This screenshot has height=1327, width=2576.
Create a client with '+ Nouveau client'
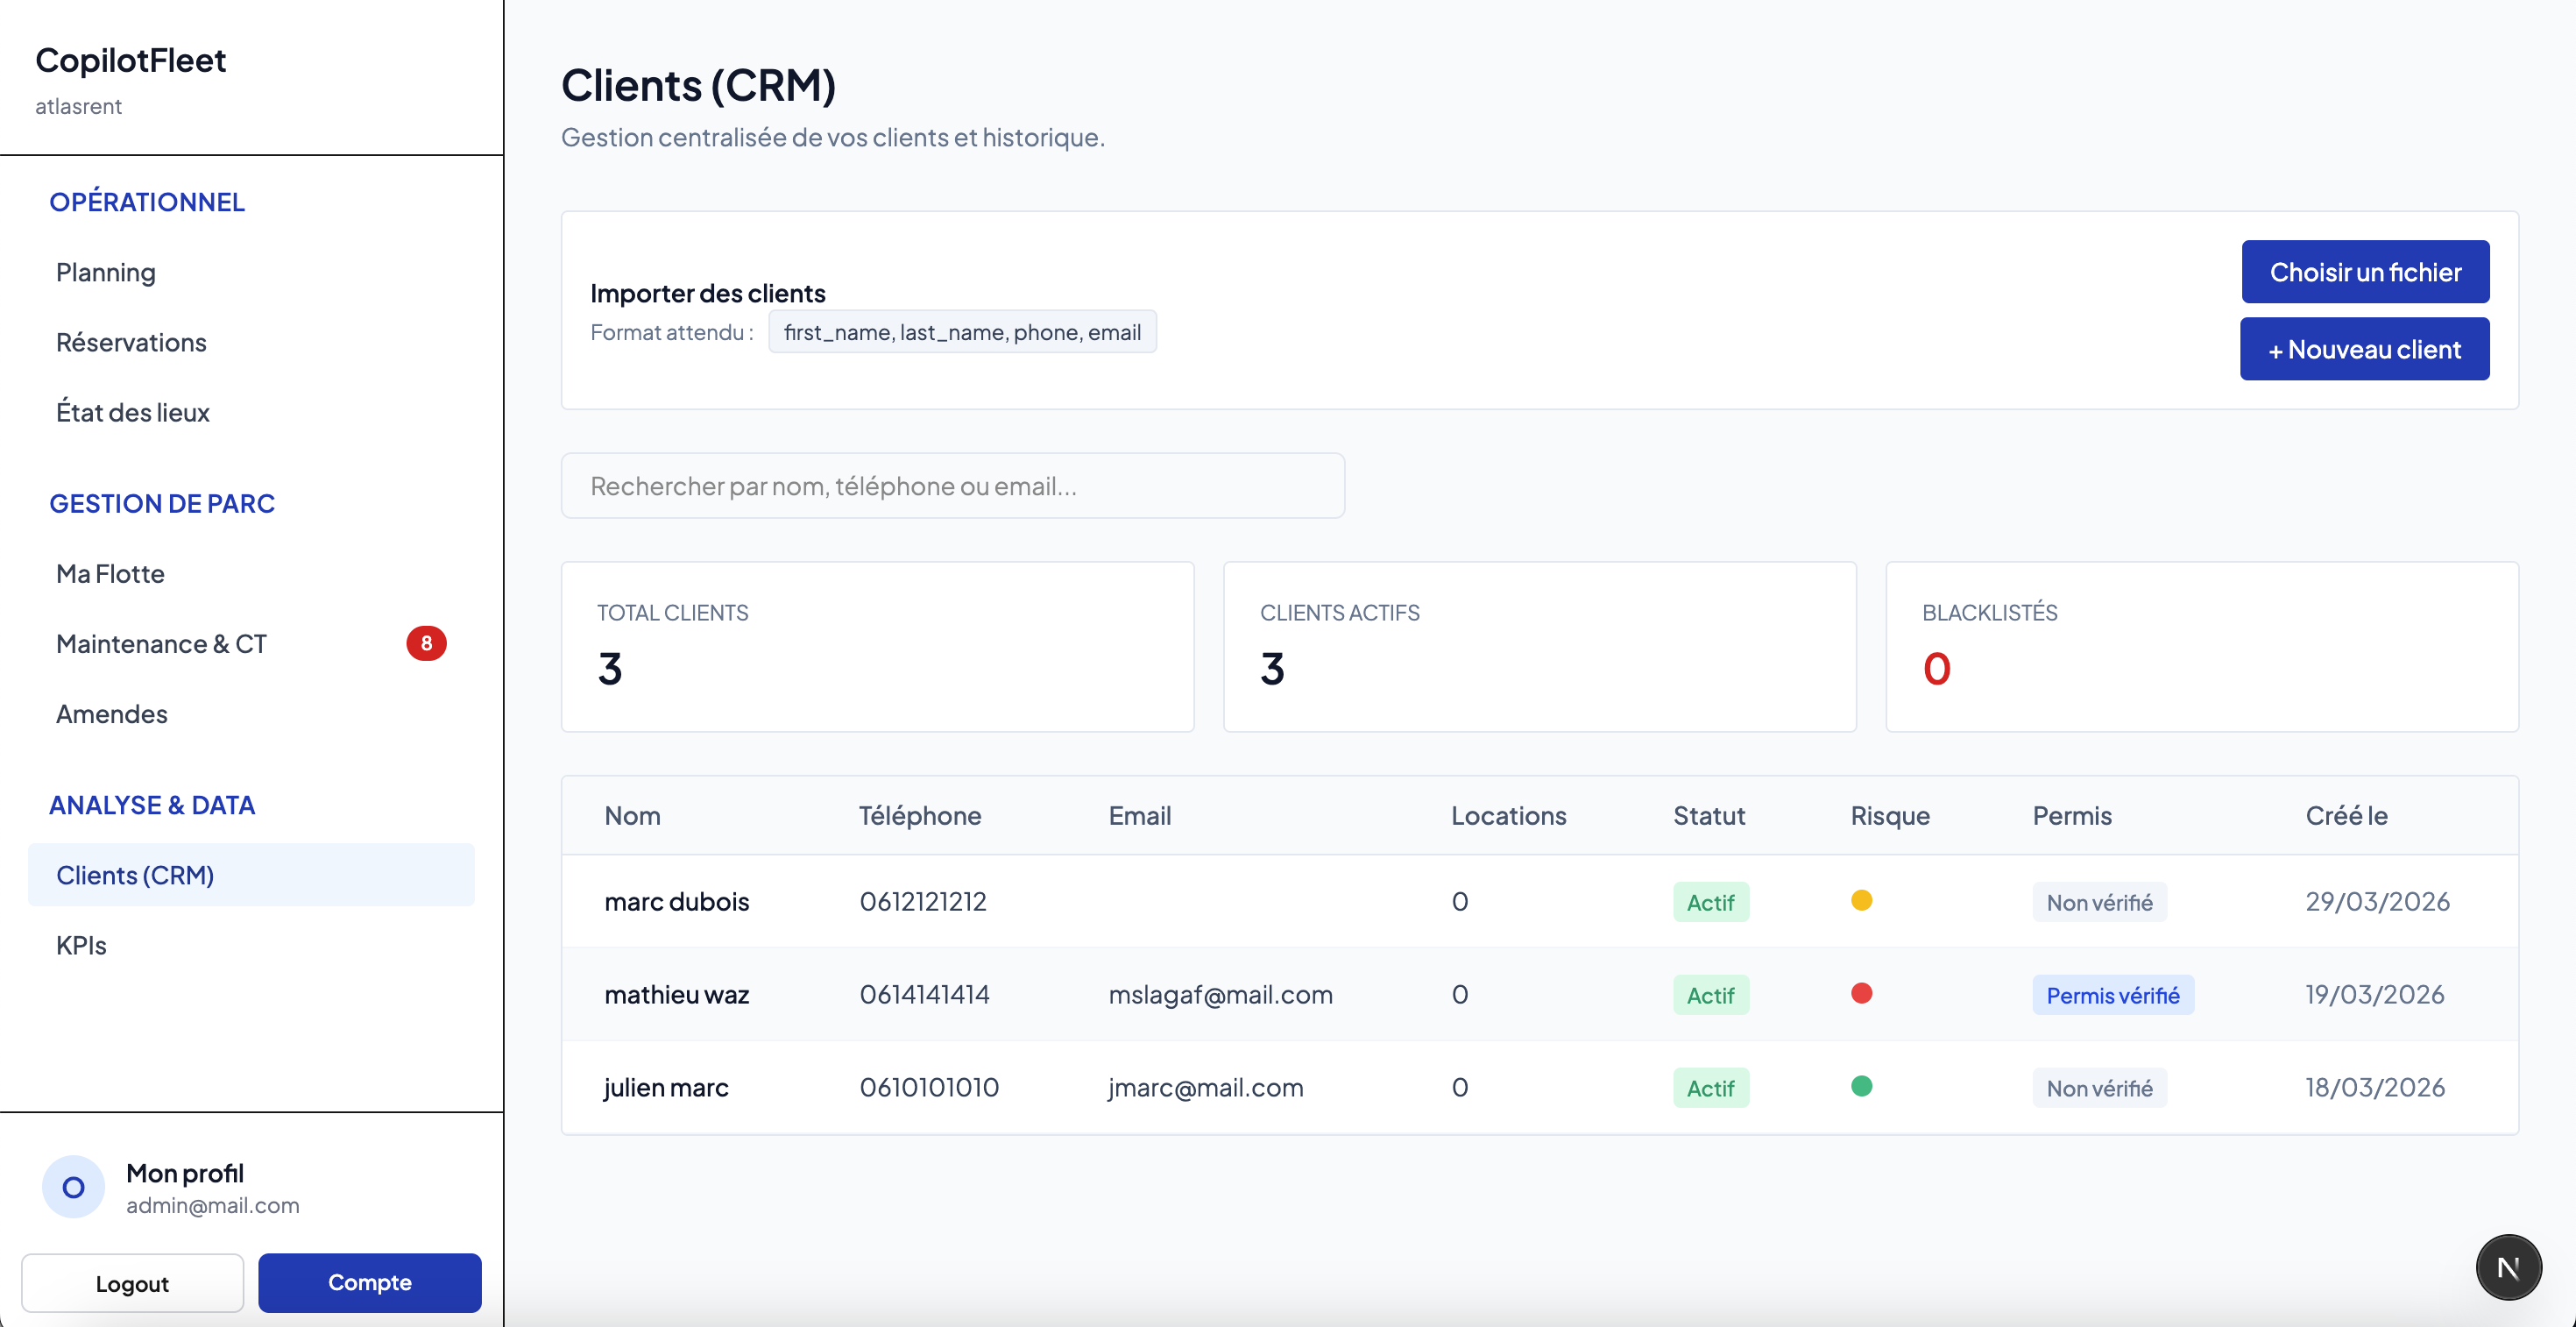[x=2365, y=349]
